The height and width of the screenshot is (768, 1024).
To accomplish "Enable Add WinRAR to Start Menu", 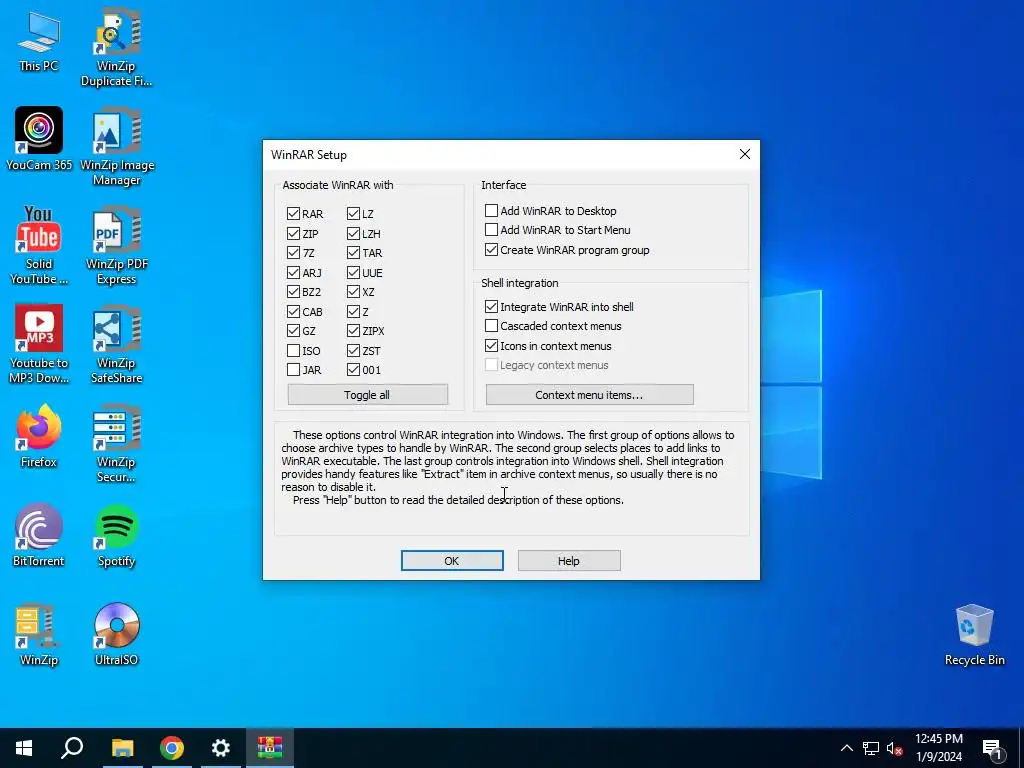I will [x=491, y=230].
